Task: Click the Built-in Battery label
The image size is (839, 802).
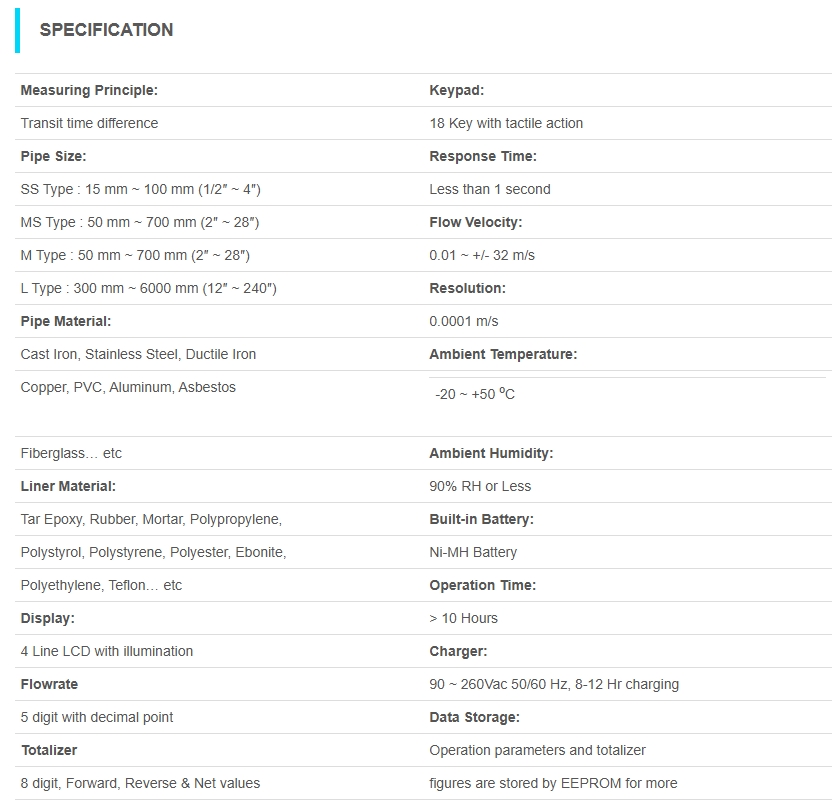Action: (481, 519)
